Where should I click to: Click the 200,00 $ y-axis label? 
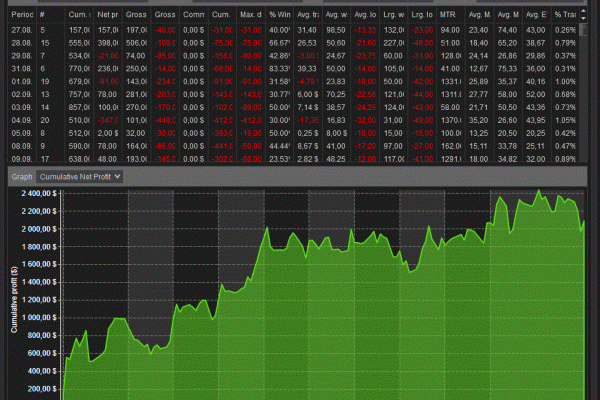point(42,389)
